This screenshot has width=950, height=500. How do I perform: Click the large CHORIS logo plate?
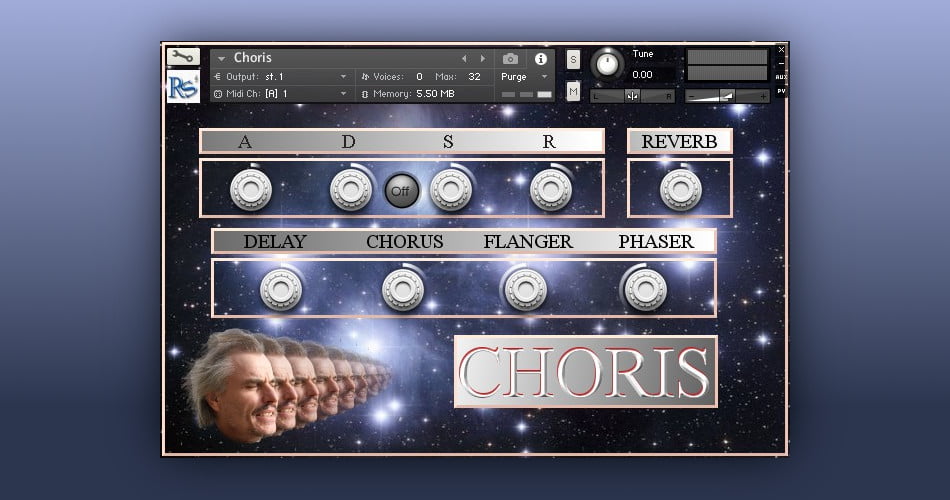click(x=585, y=371)
